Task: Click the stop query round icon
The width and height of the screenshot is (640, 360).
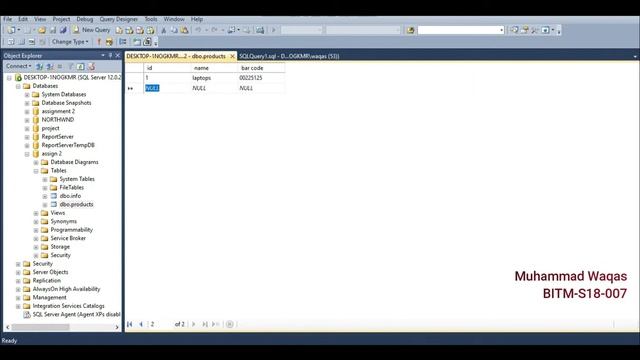Action: tap(230, 324)
